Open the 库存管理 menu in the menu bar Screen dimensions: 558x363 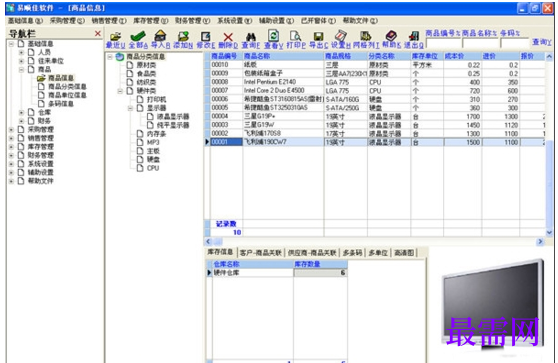tap(151, 21)
